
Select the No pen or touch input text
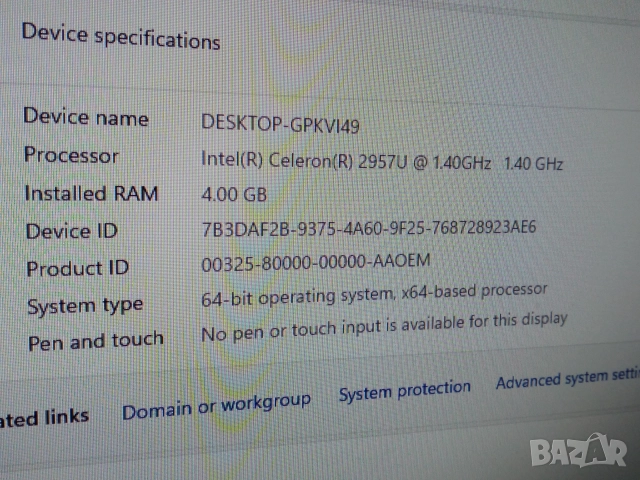tap(384, 328)
